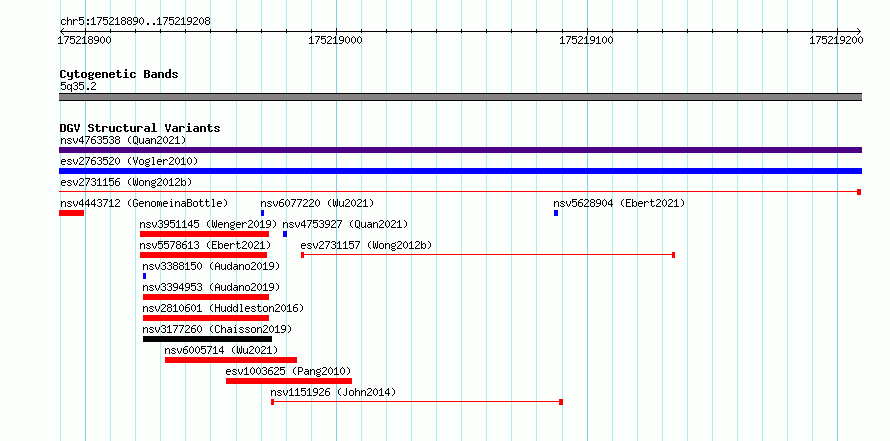Open nsv5628904 (Ebert2021) variant label
This screenshot has height=441, width=890.
619,203
